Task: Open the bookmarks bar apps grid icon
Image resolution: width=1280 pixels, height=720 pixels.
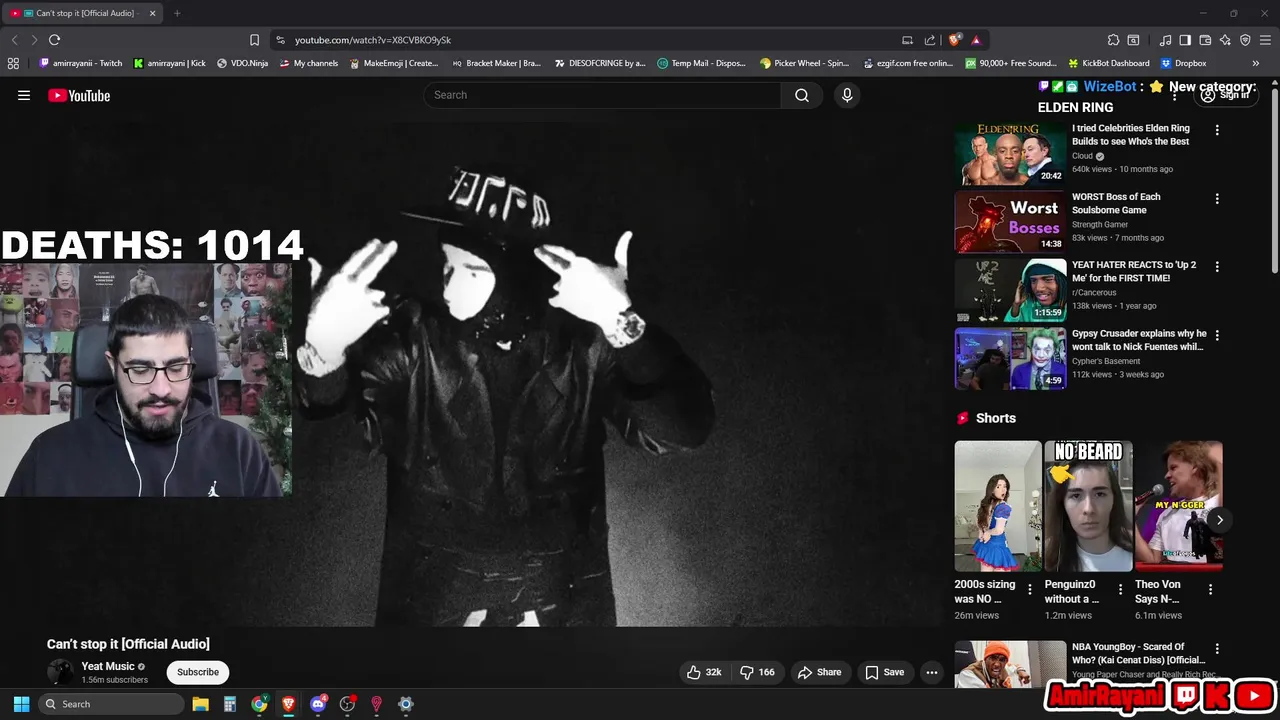Action: (13, 63)
